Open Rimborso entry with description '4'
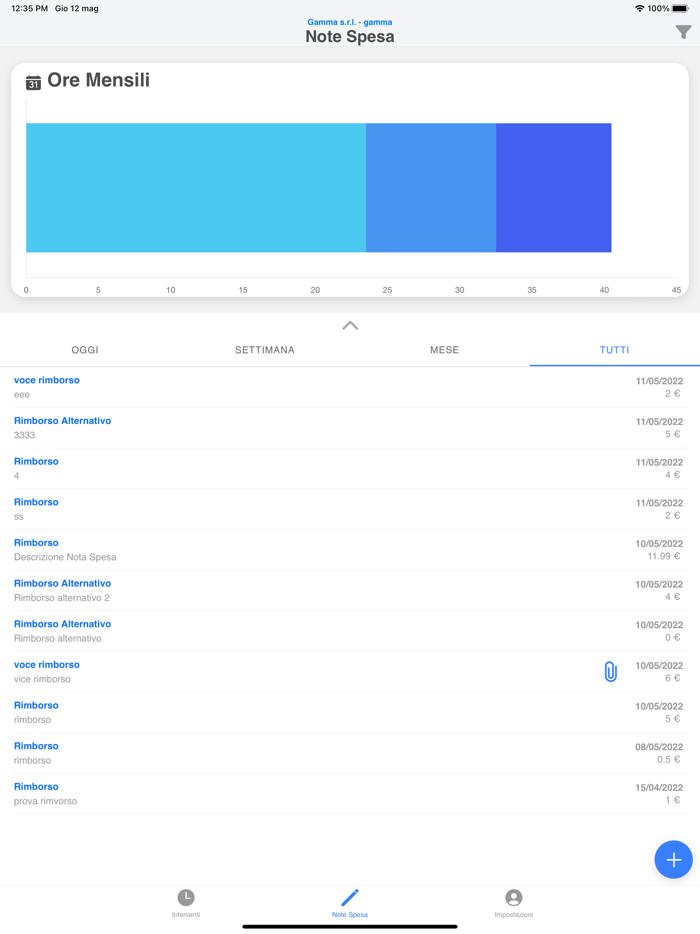700x934 pixels. [x=350, y=468]
